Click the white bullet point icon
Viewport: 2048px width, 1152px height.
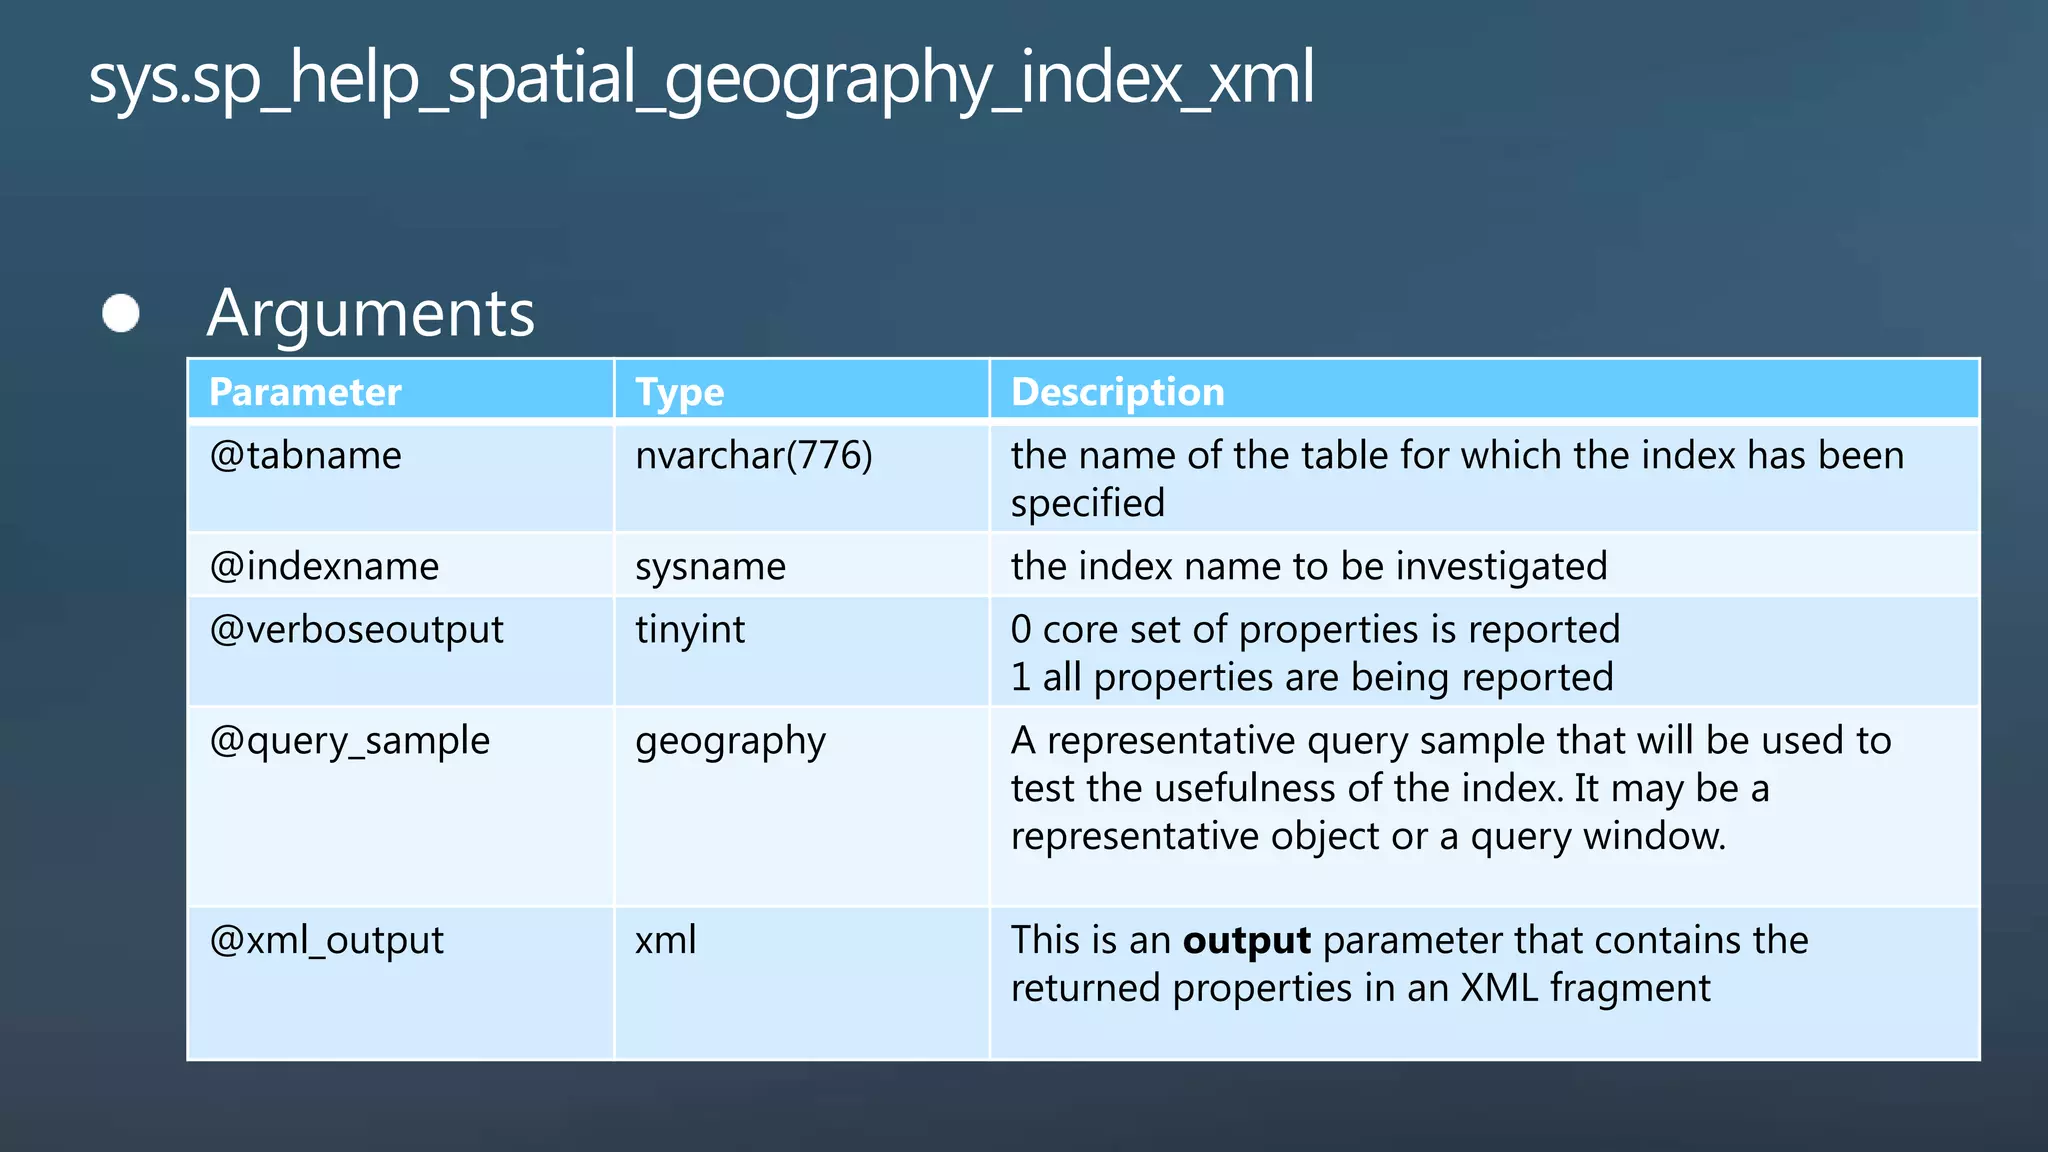[121, 313]
